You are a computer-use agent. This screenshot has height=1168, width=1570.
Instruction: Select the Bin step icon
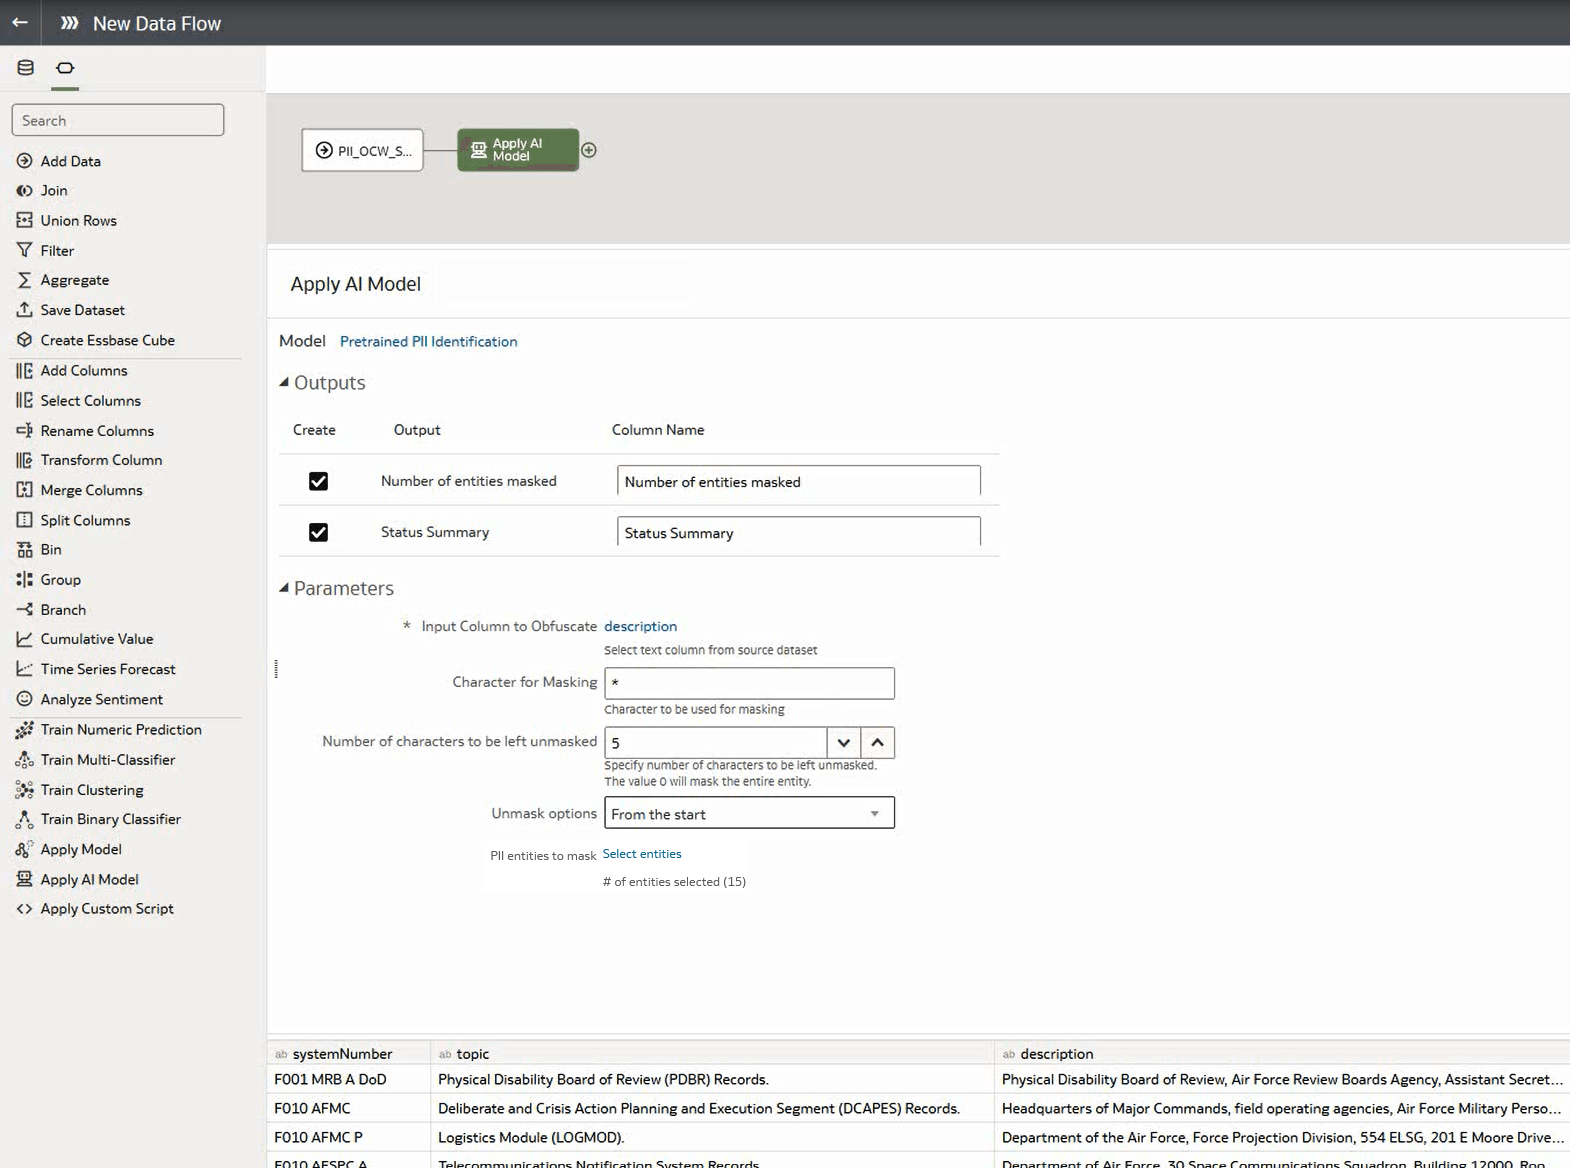click(25, 549)
